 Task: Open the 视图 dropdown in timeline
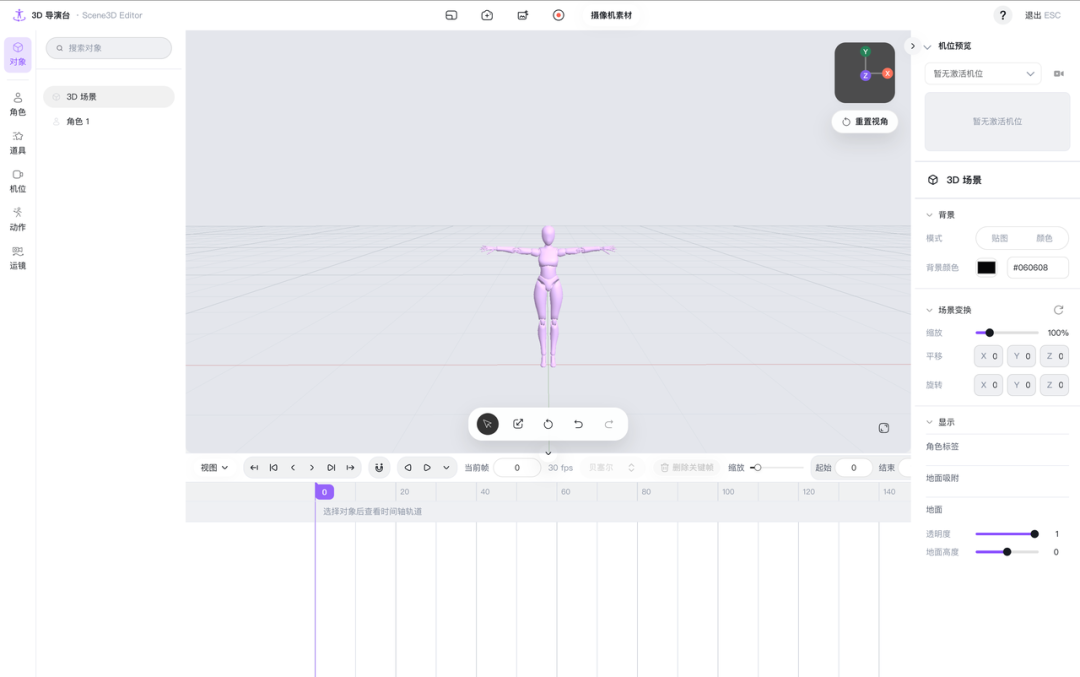[214, 468]
